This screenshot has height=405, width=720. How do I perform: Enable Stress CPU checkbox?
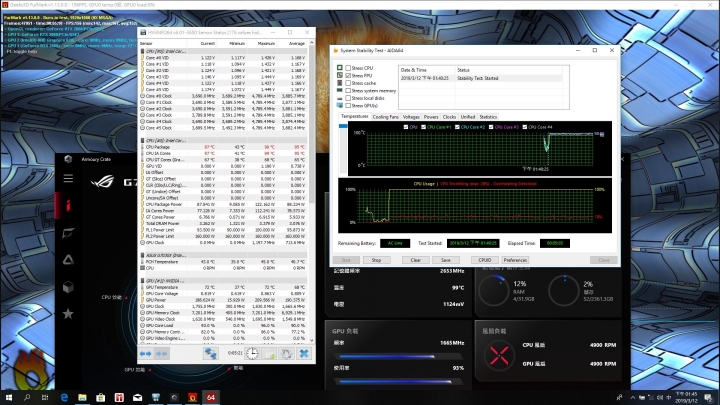(x=348, y=68)
